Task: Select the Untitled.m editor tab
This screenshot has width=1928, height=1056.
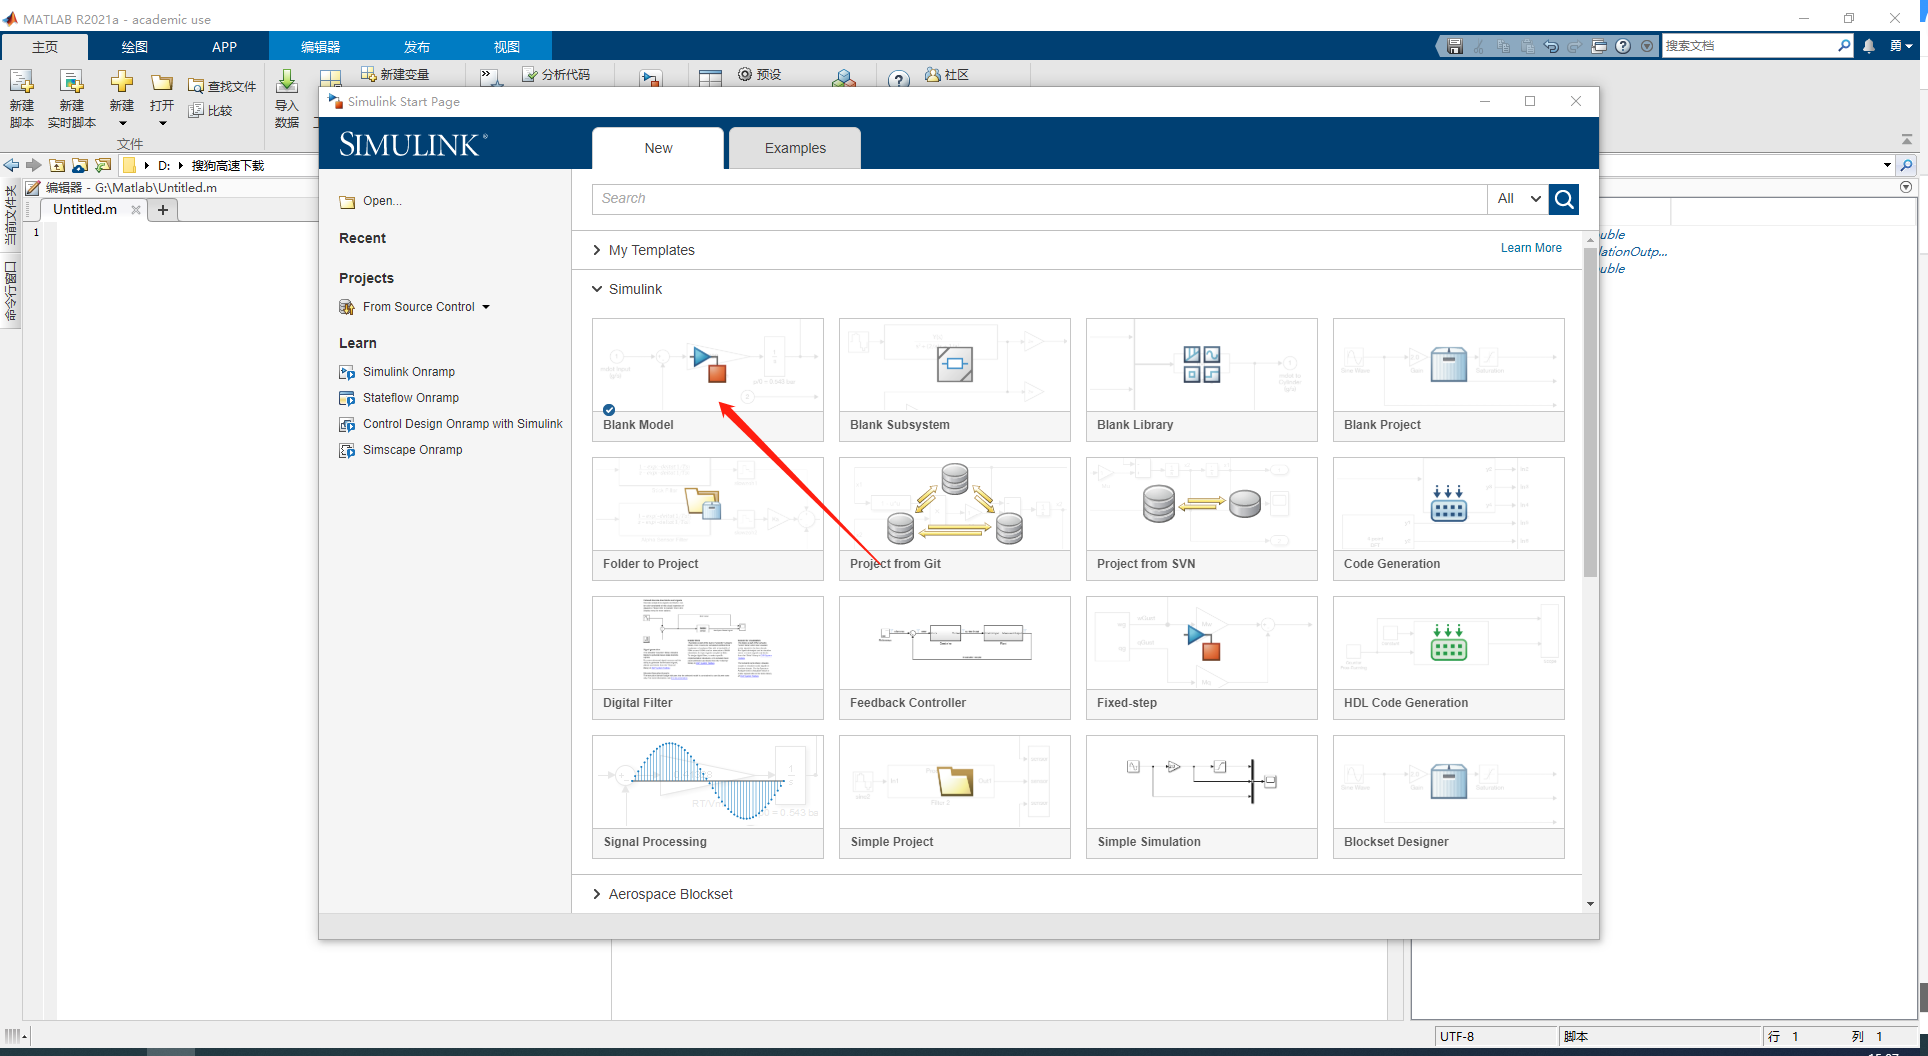Action: [85, 209]
